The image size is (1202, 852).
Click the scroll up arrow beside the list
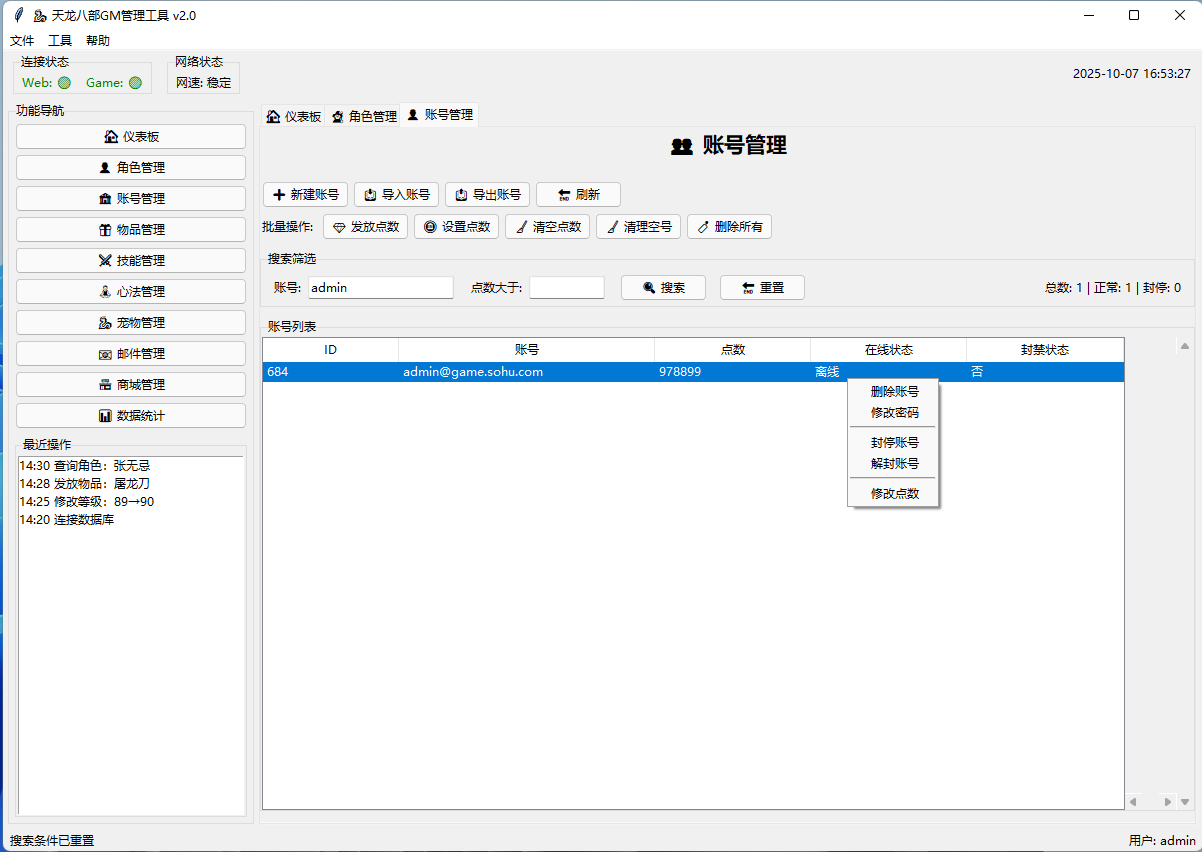(1184, 346)
